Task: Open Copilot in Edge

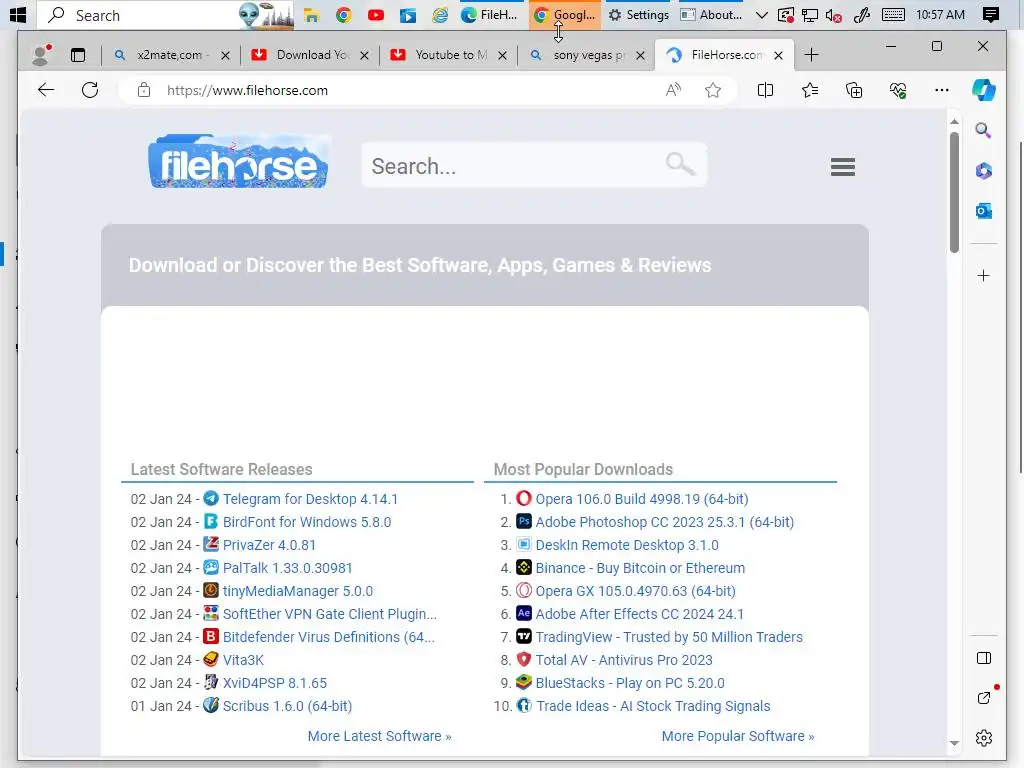Action: pyautogui.click(x=984, y=90)
